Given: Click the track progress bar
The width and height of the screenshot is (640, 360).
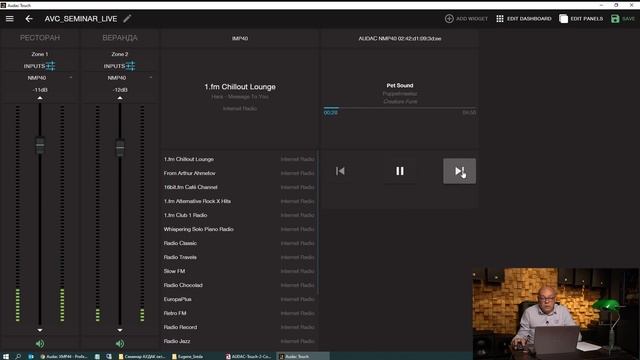Looking at the screenshot, I should coord(400,108).
